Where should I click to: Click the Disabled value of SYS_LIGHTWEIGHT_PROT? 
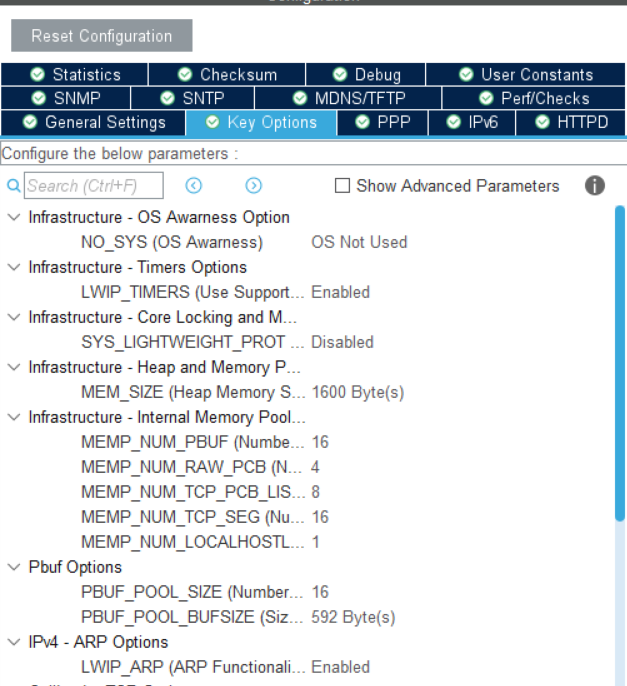click(342, 342)
